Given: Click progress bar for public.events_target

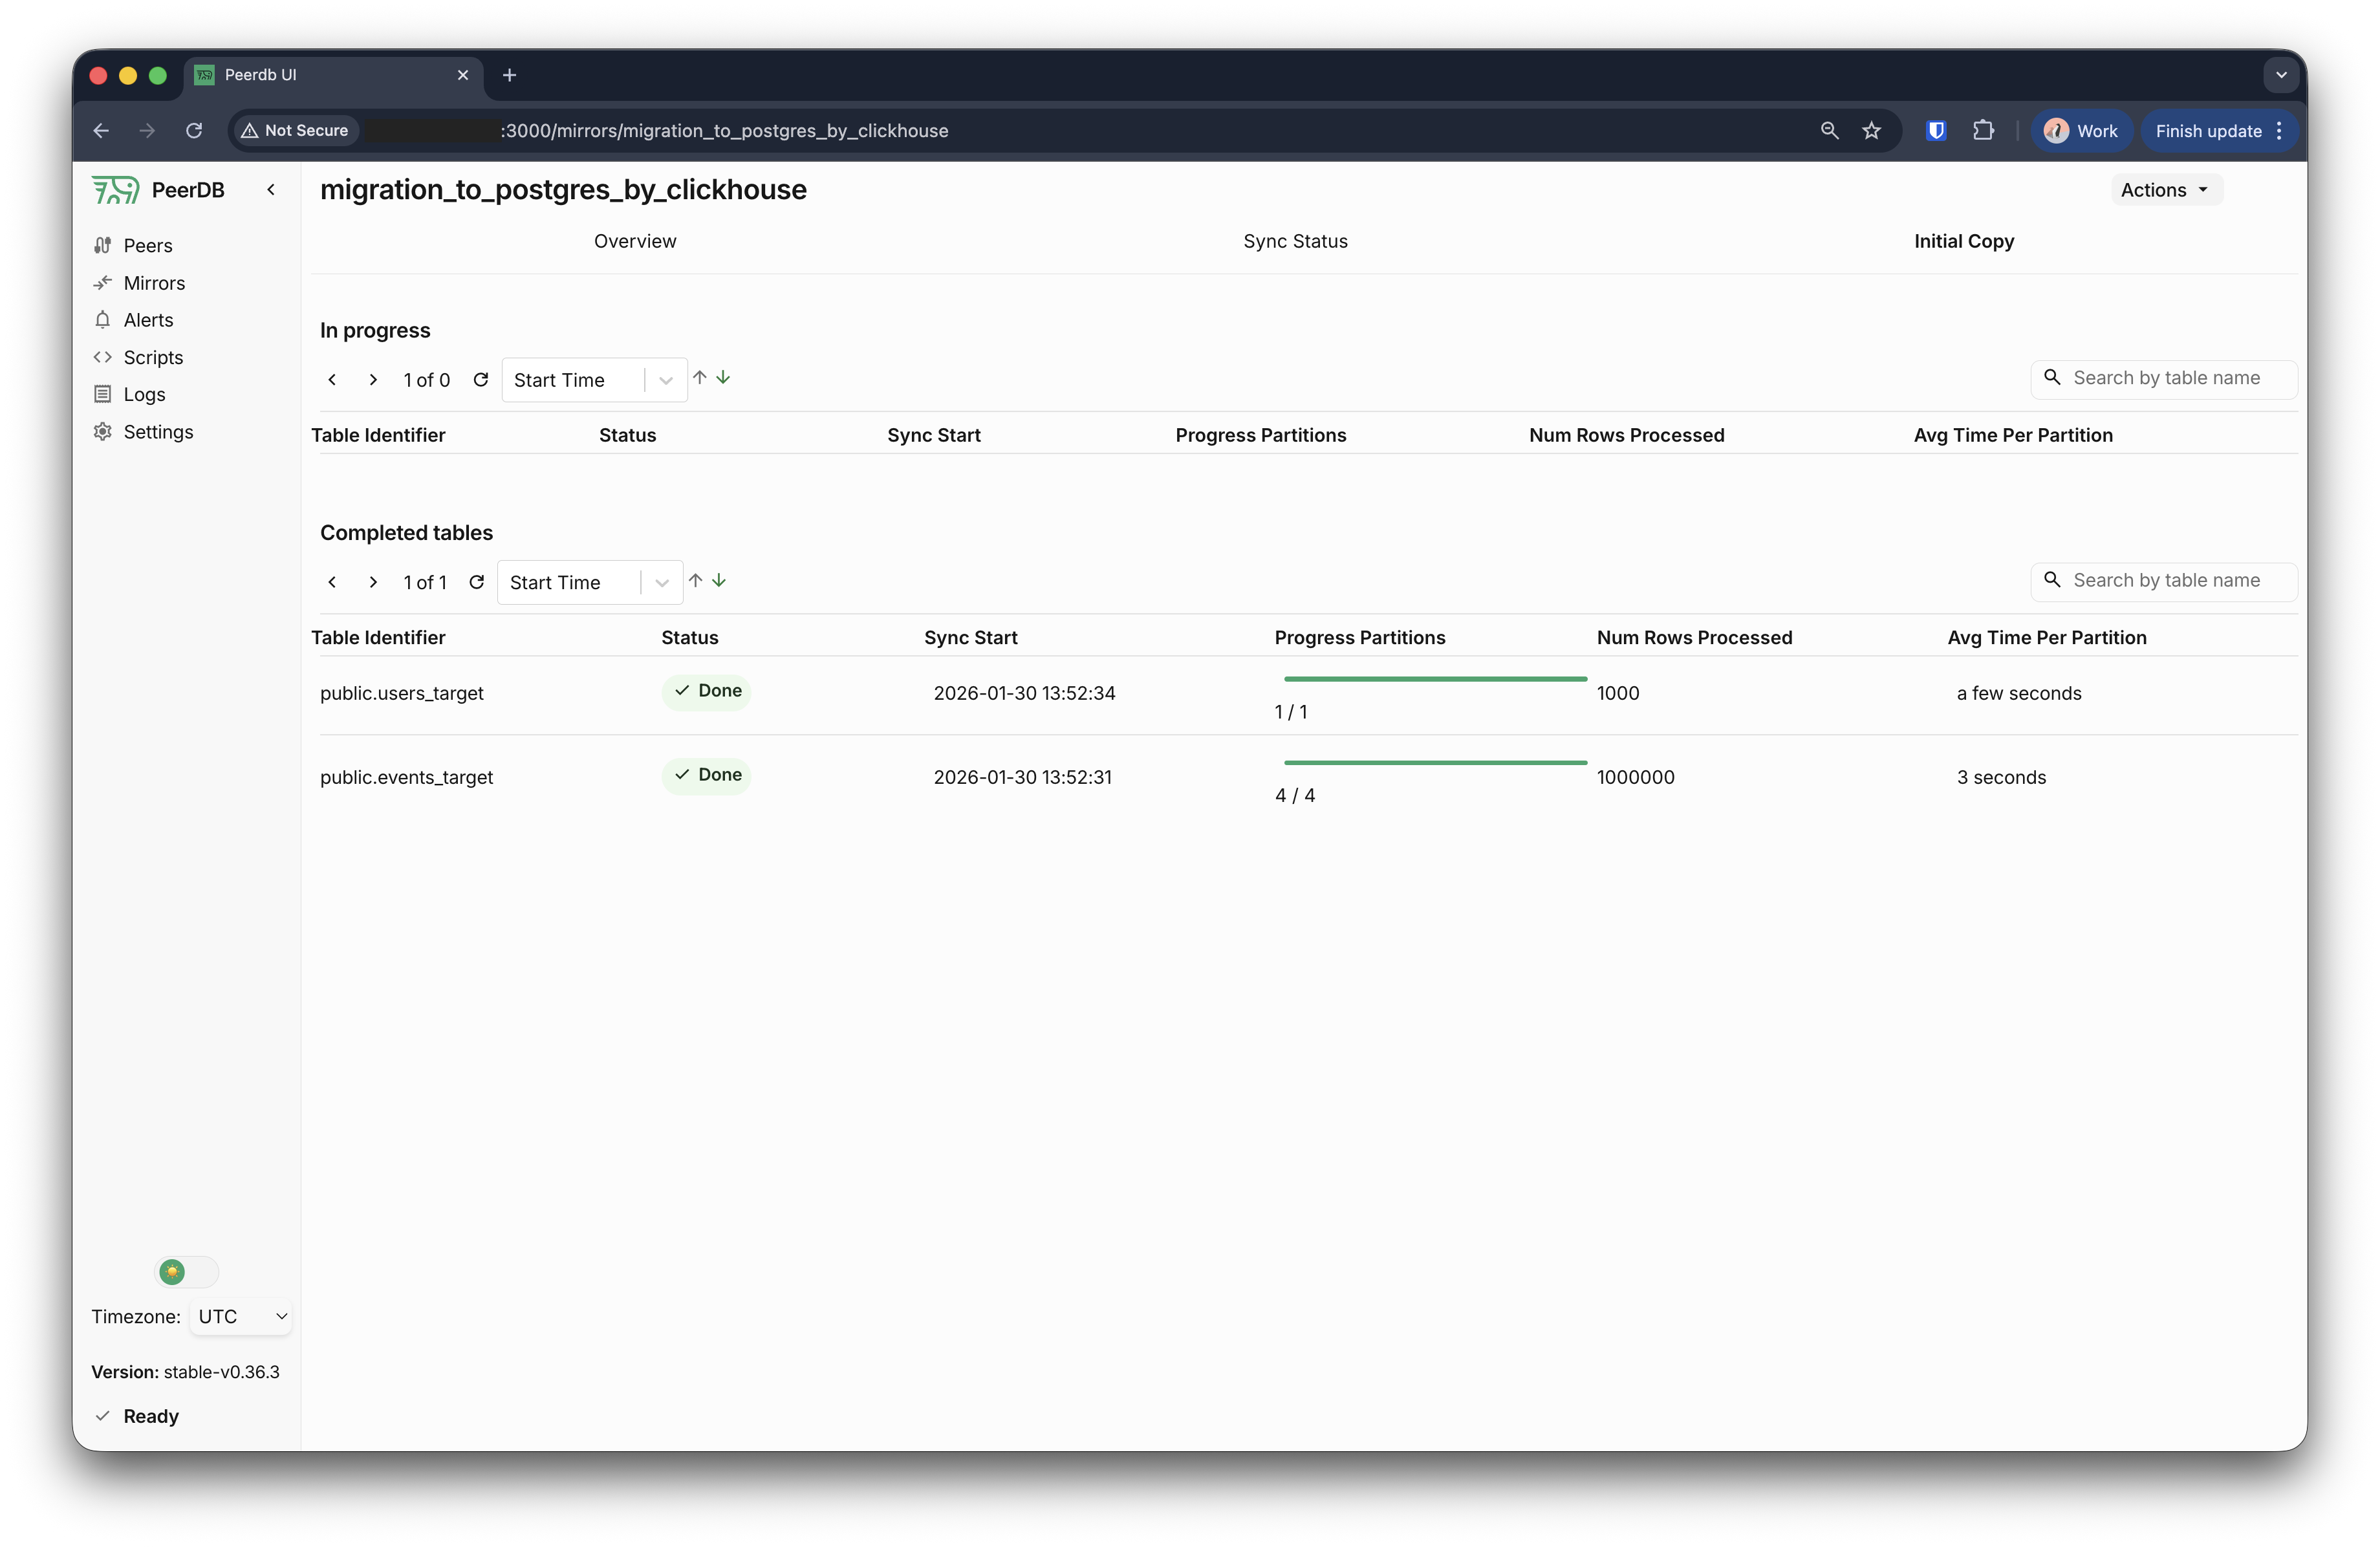Looking at the screenshot, I should pyautogui.click(x=1435, y=763).
